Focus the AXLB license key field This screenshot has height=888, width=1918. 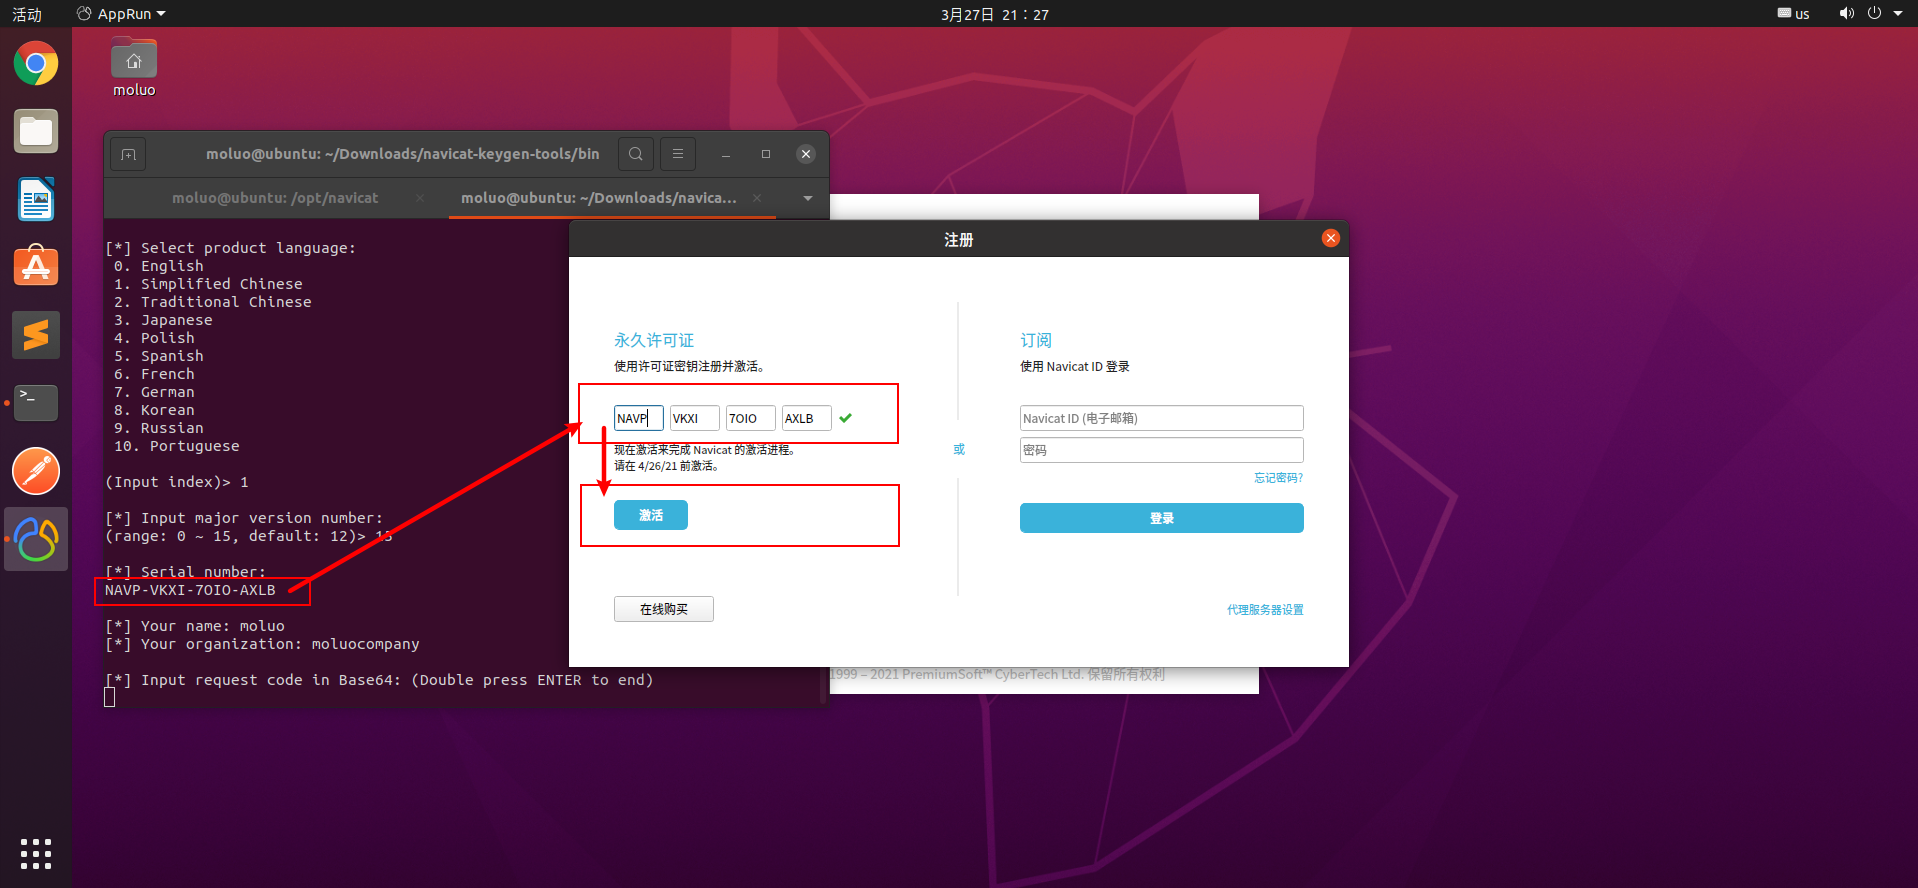[x=807, y=418]
